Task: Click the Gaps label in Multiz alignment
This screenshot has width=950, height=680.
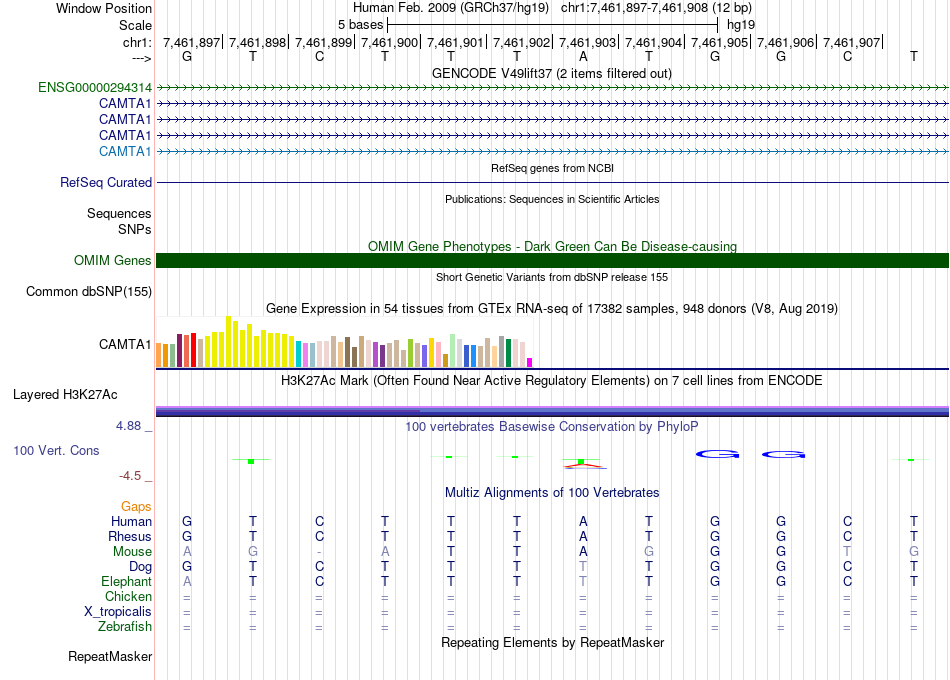Action: (x=136, y=506)
